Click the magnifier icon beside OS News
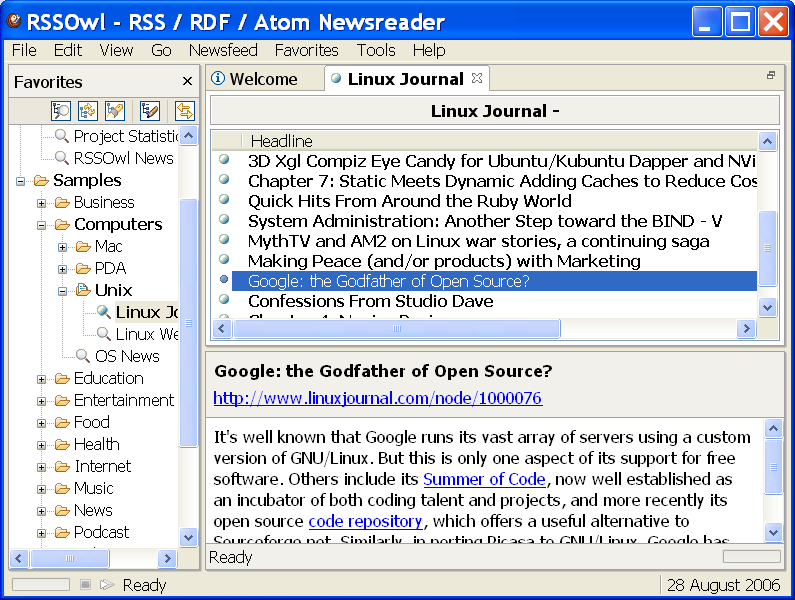 [x=83, y=356]
